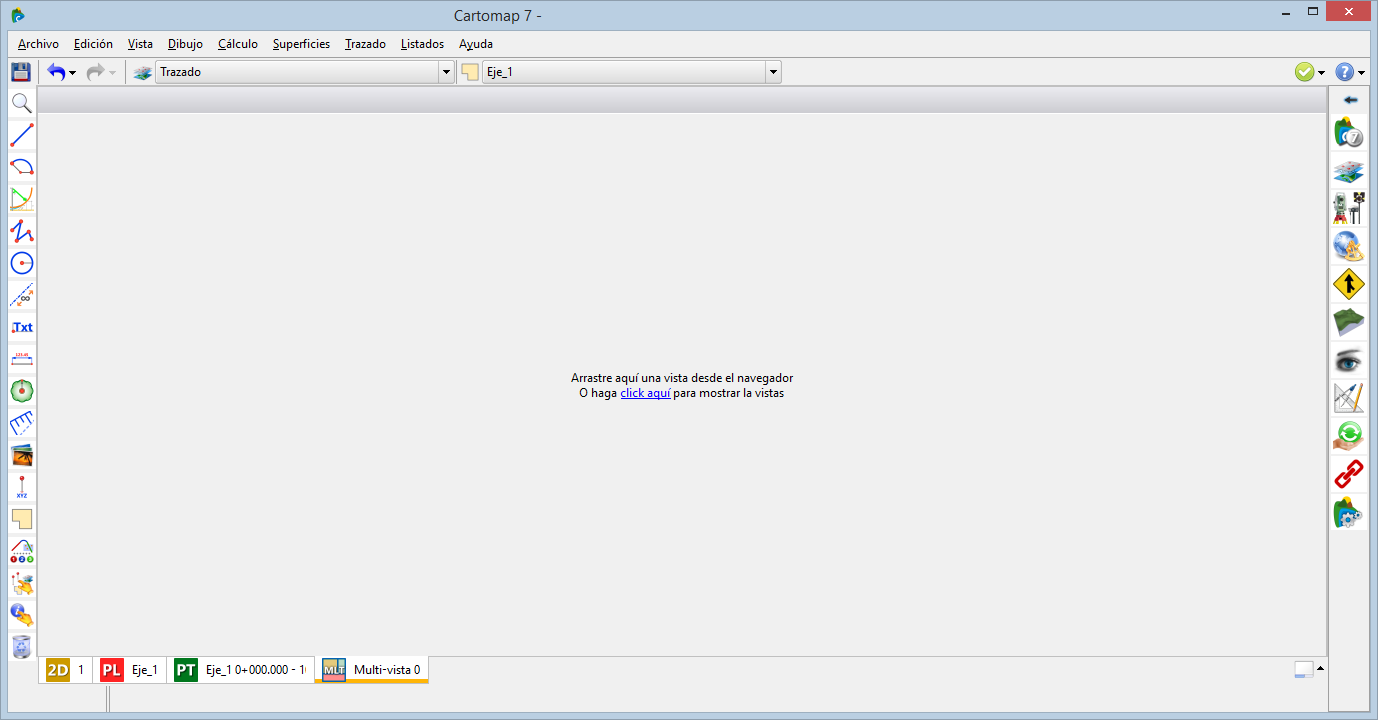This screenshot has width=1378, height=720.
Task: Click the yellow polygon icon beside Eje_1 box
Action: (x=469, y=72)
